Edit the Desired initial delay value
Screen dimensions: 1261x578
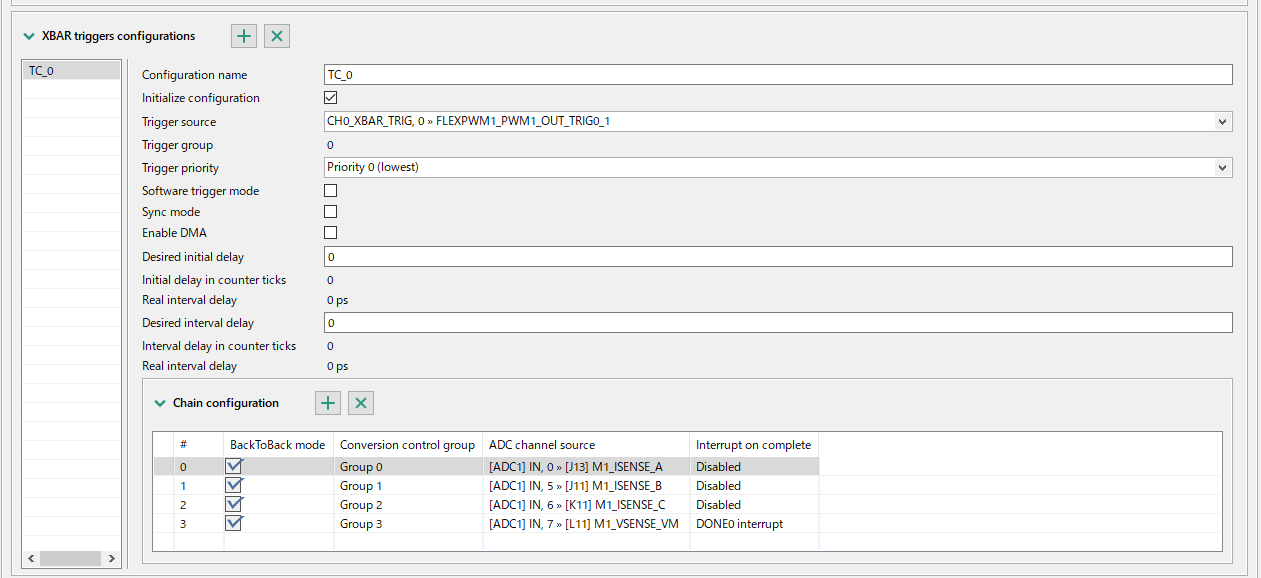(x=700, y=256)
